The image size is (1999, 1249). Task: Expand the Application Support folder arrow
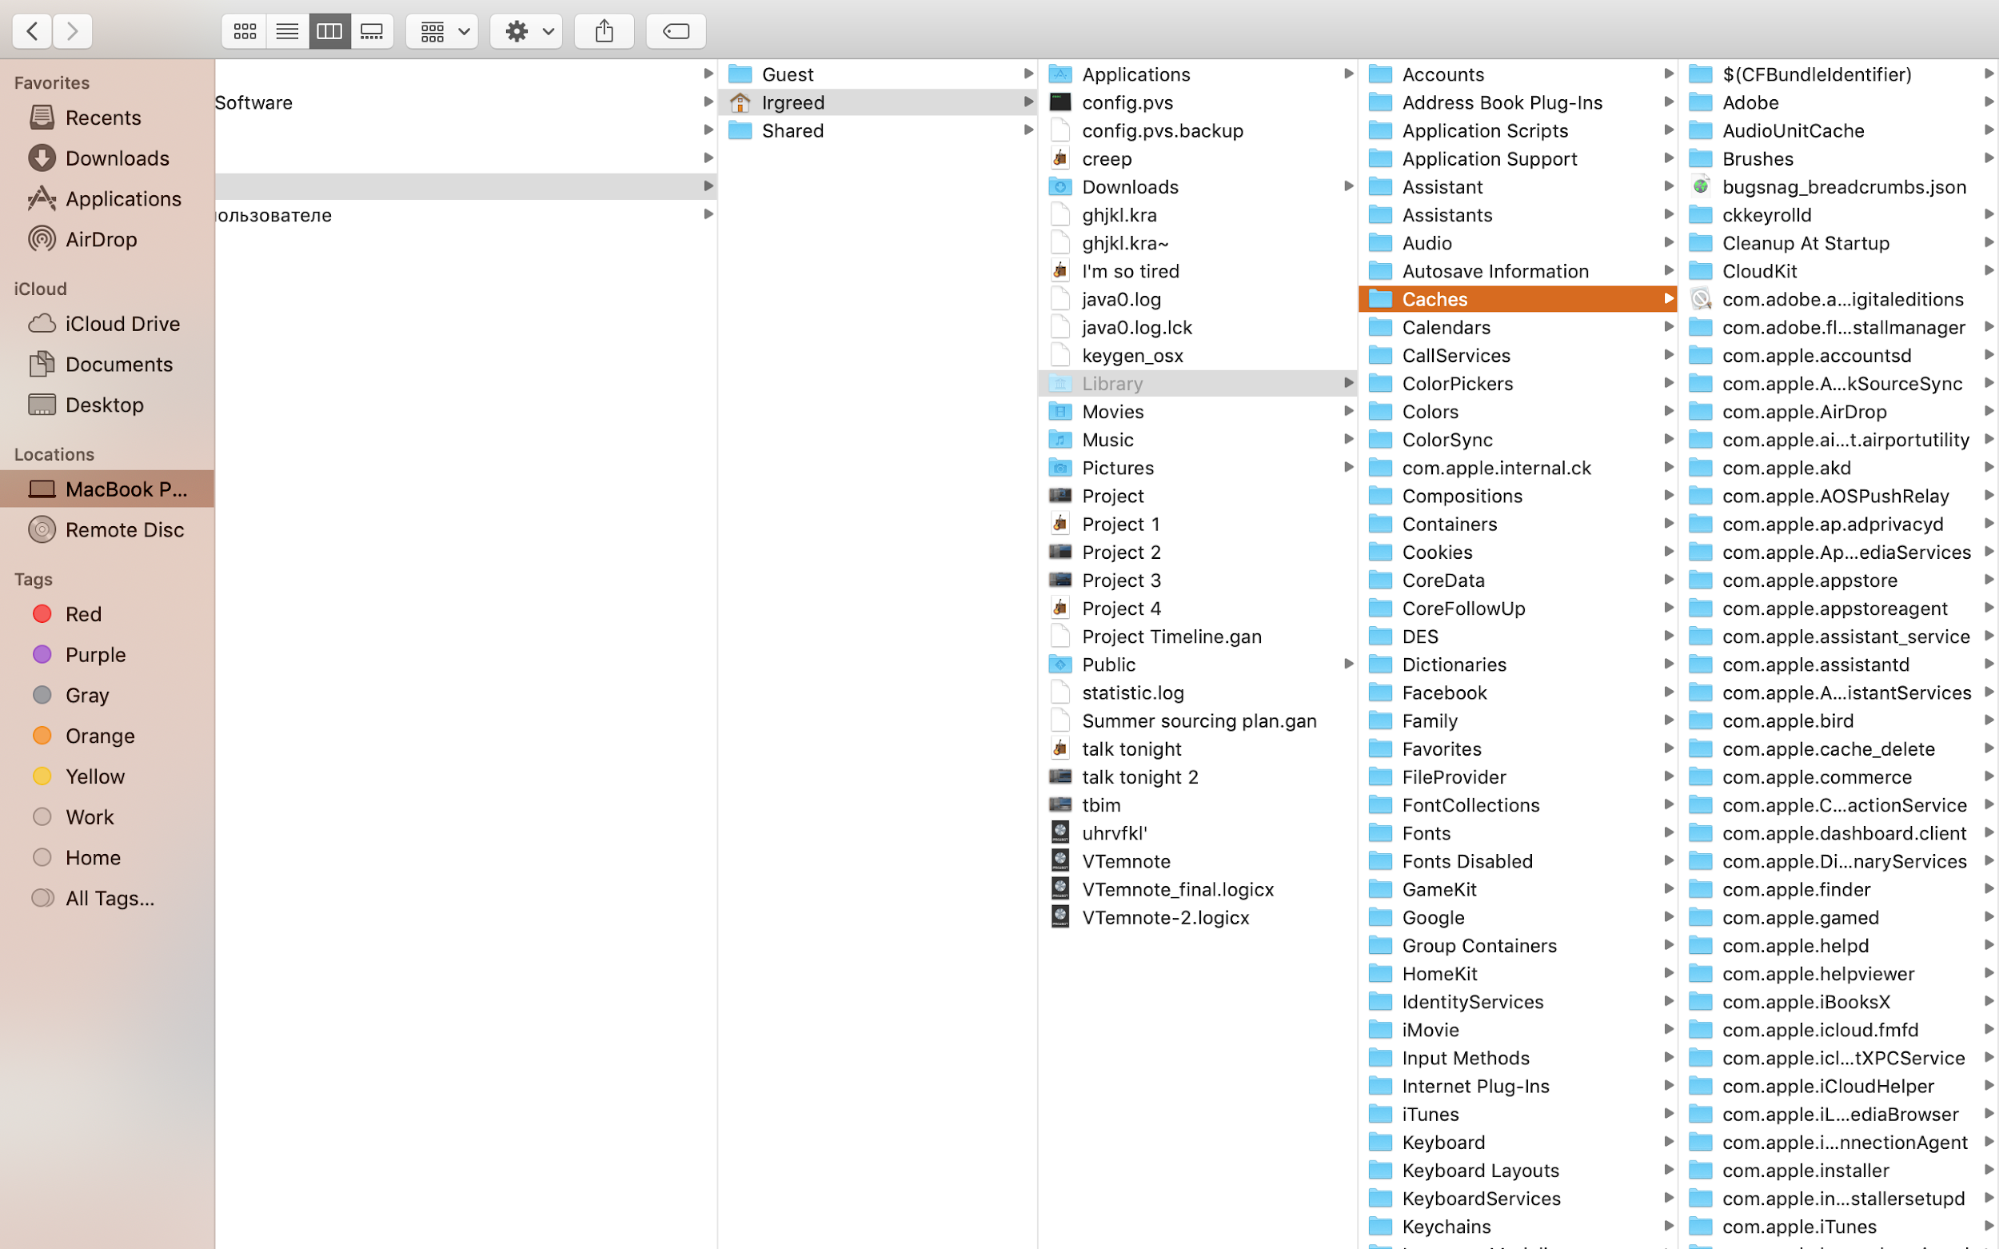pos(1668,158)
